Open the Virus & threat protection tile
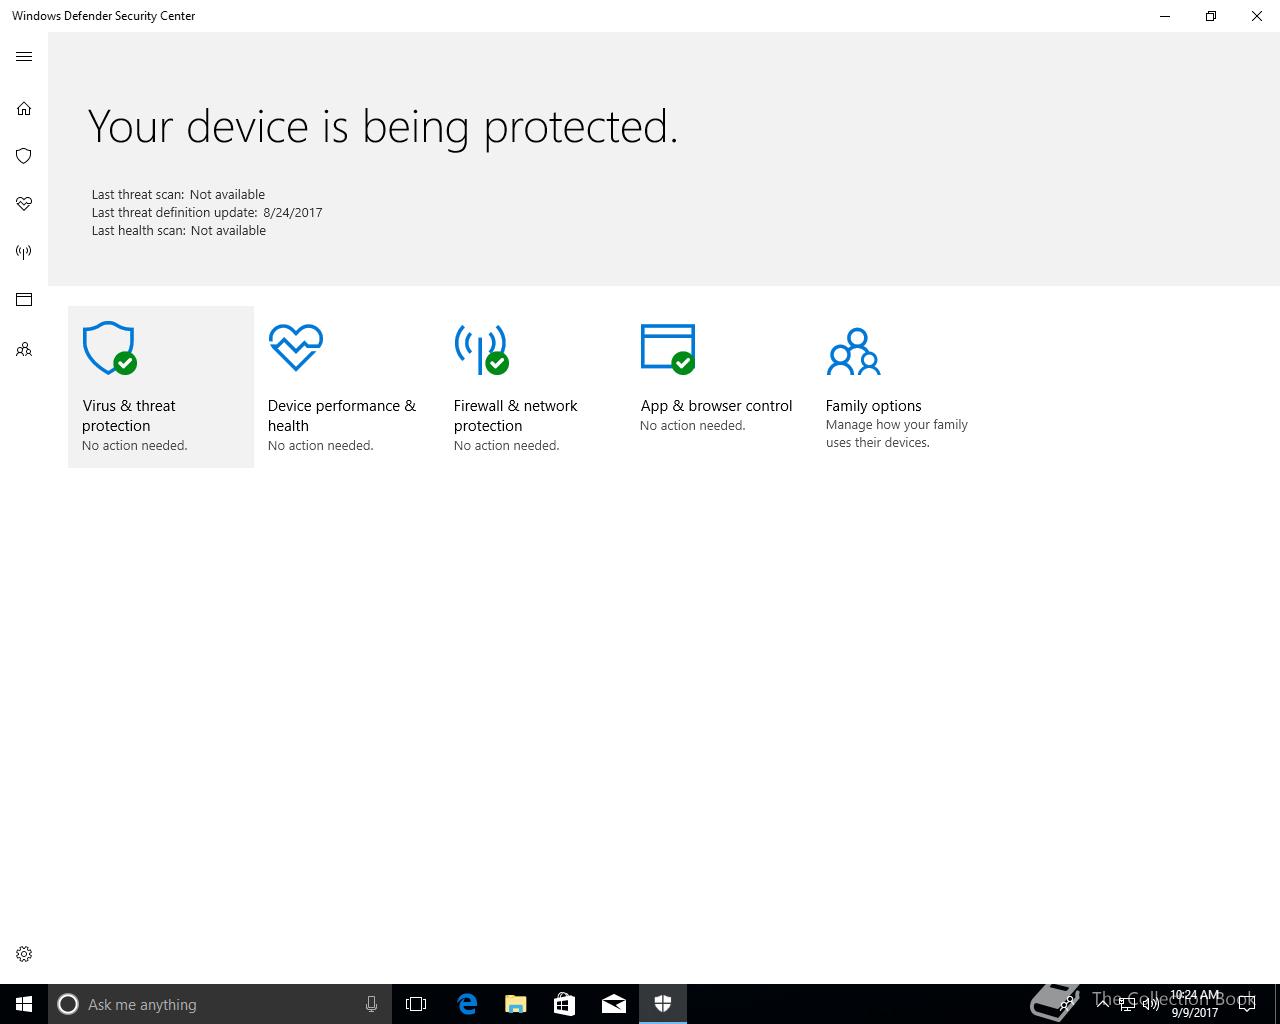Screen dimensions: 1280x1024 [161, 387]
